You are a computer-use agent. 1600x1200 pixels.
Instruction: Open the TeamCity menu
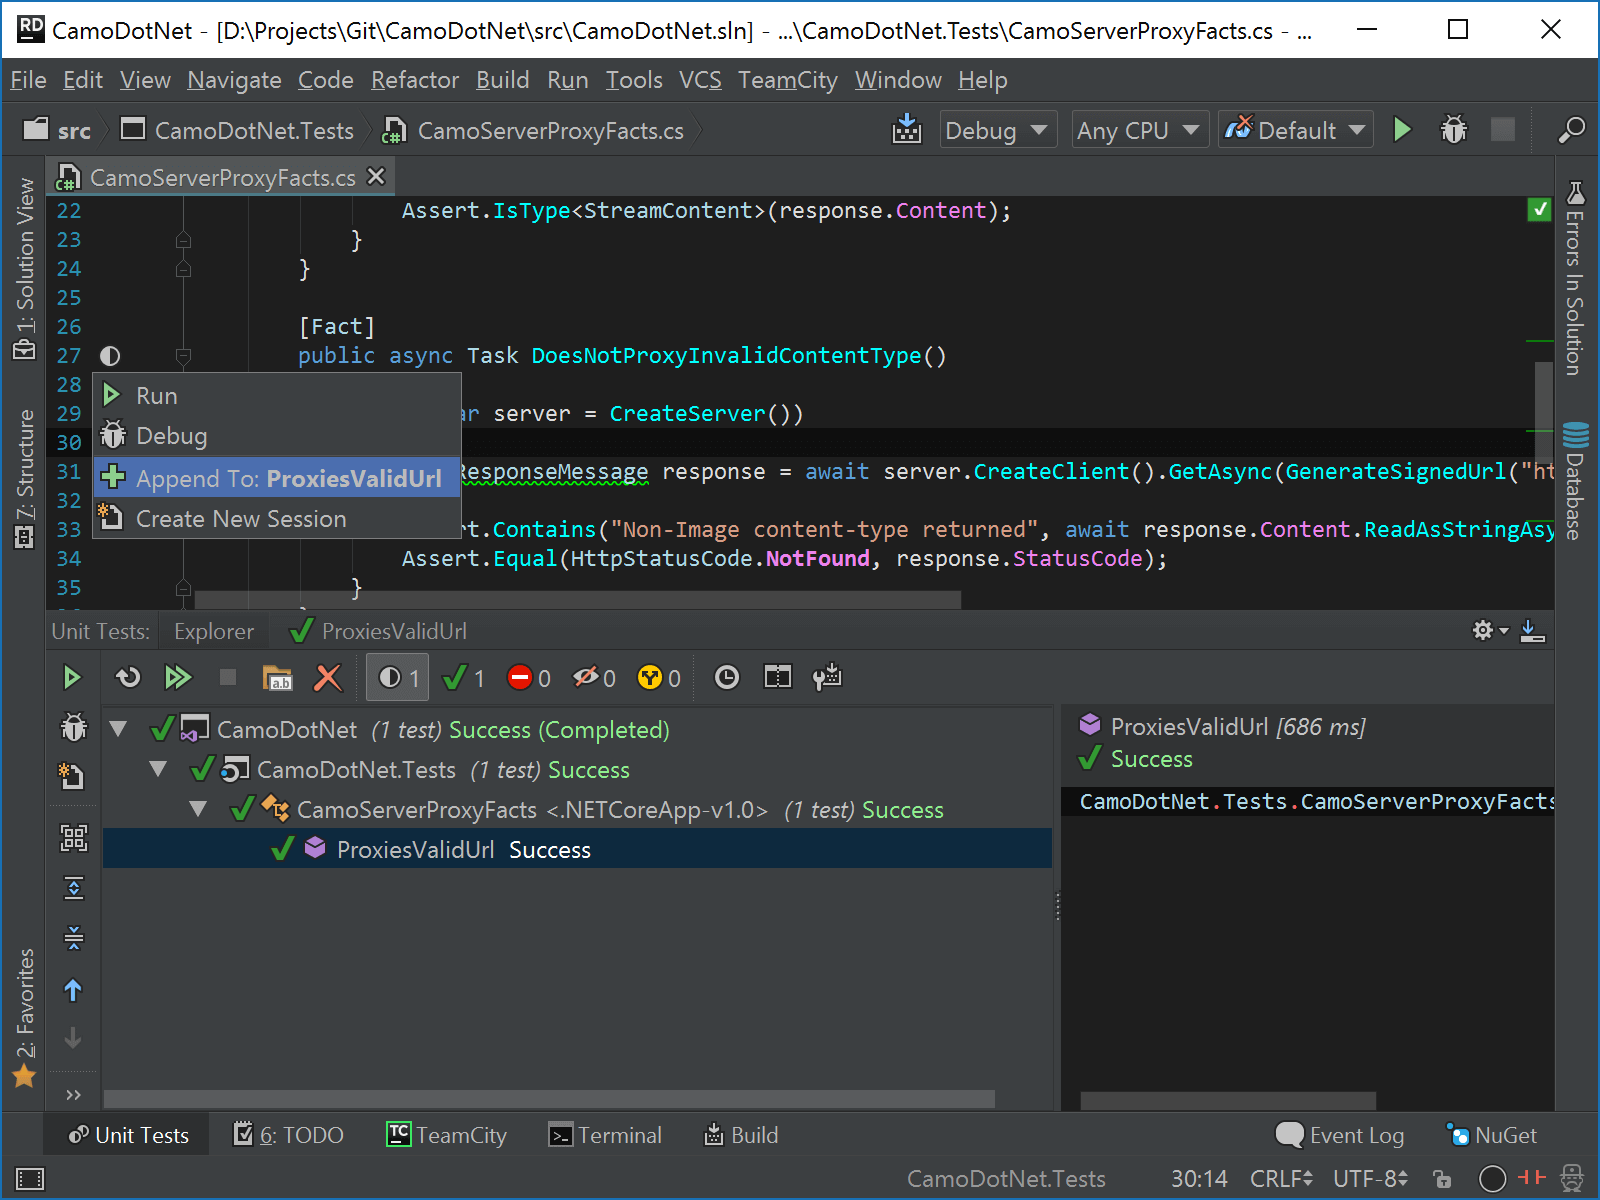coord(788,80)
